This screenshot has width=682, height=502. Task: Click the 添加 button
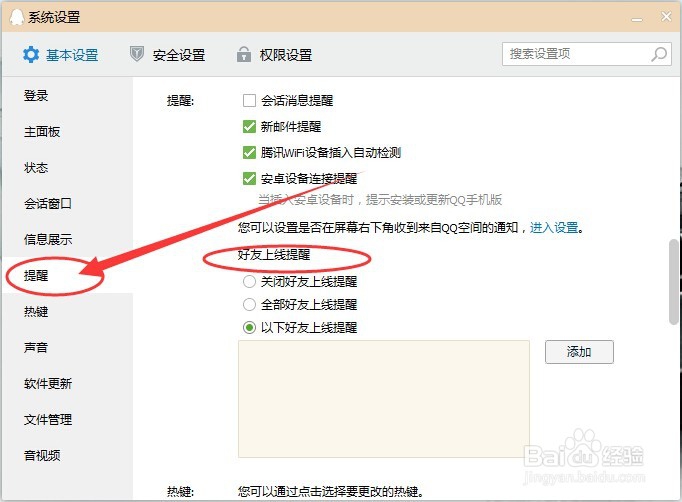[579, 352]
